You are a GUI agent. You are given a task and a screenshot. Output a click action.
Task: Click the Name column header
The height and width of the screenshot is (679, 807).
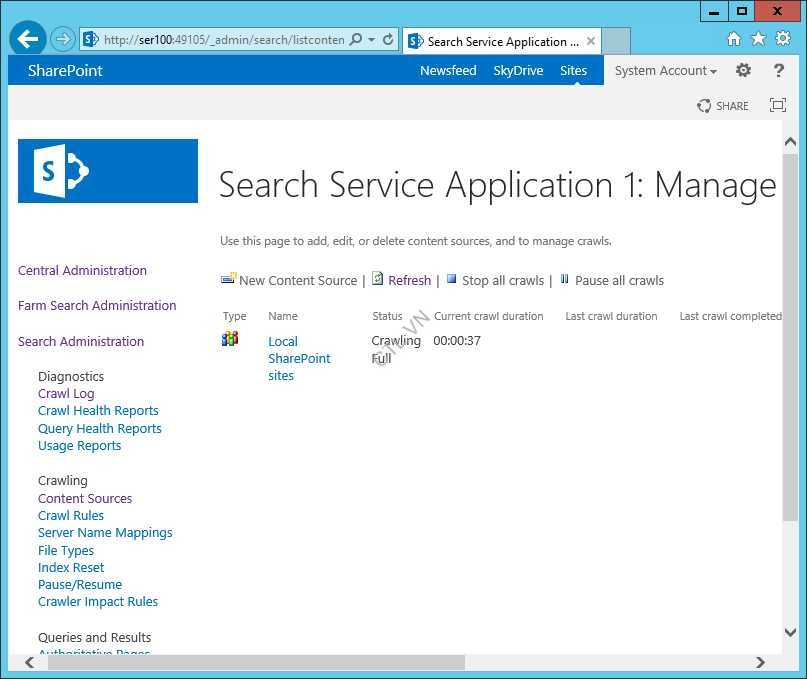click(283, 316)
